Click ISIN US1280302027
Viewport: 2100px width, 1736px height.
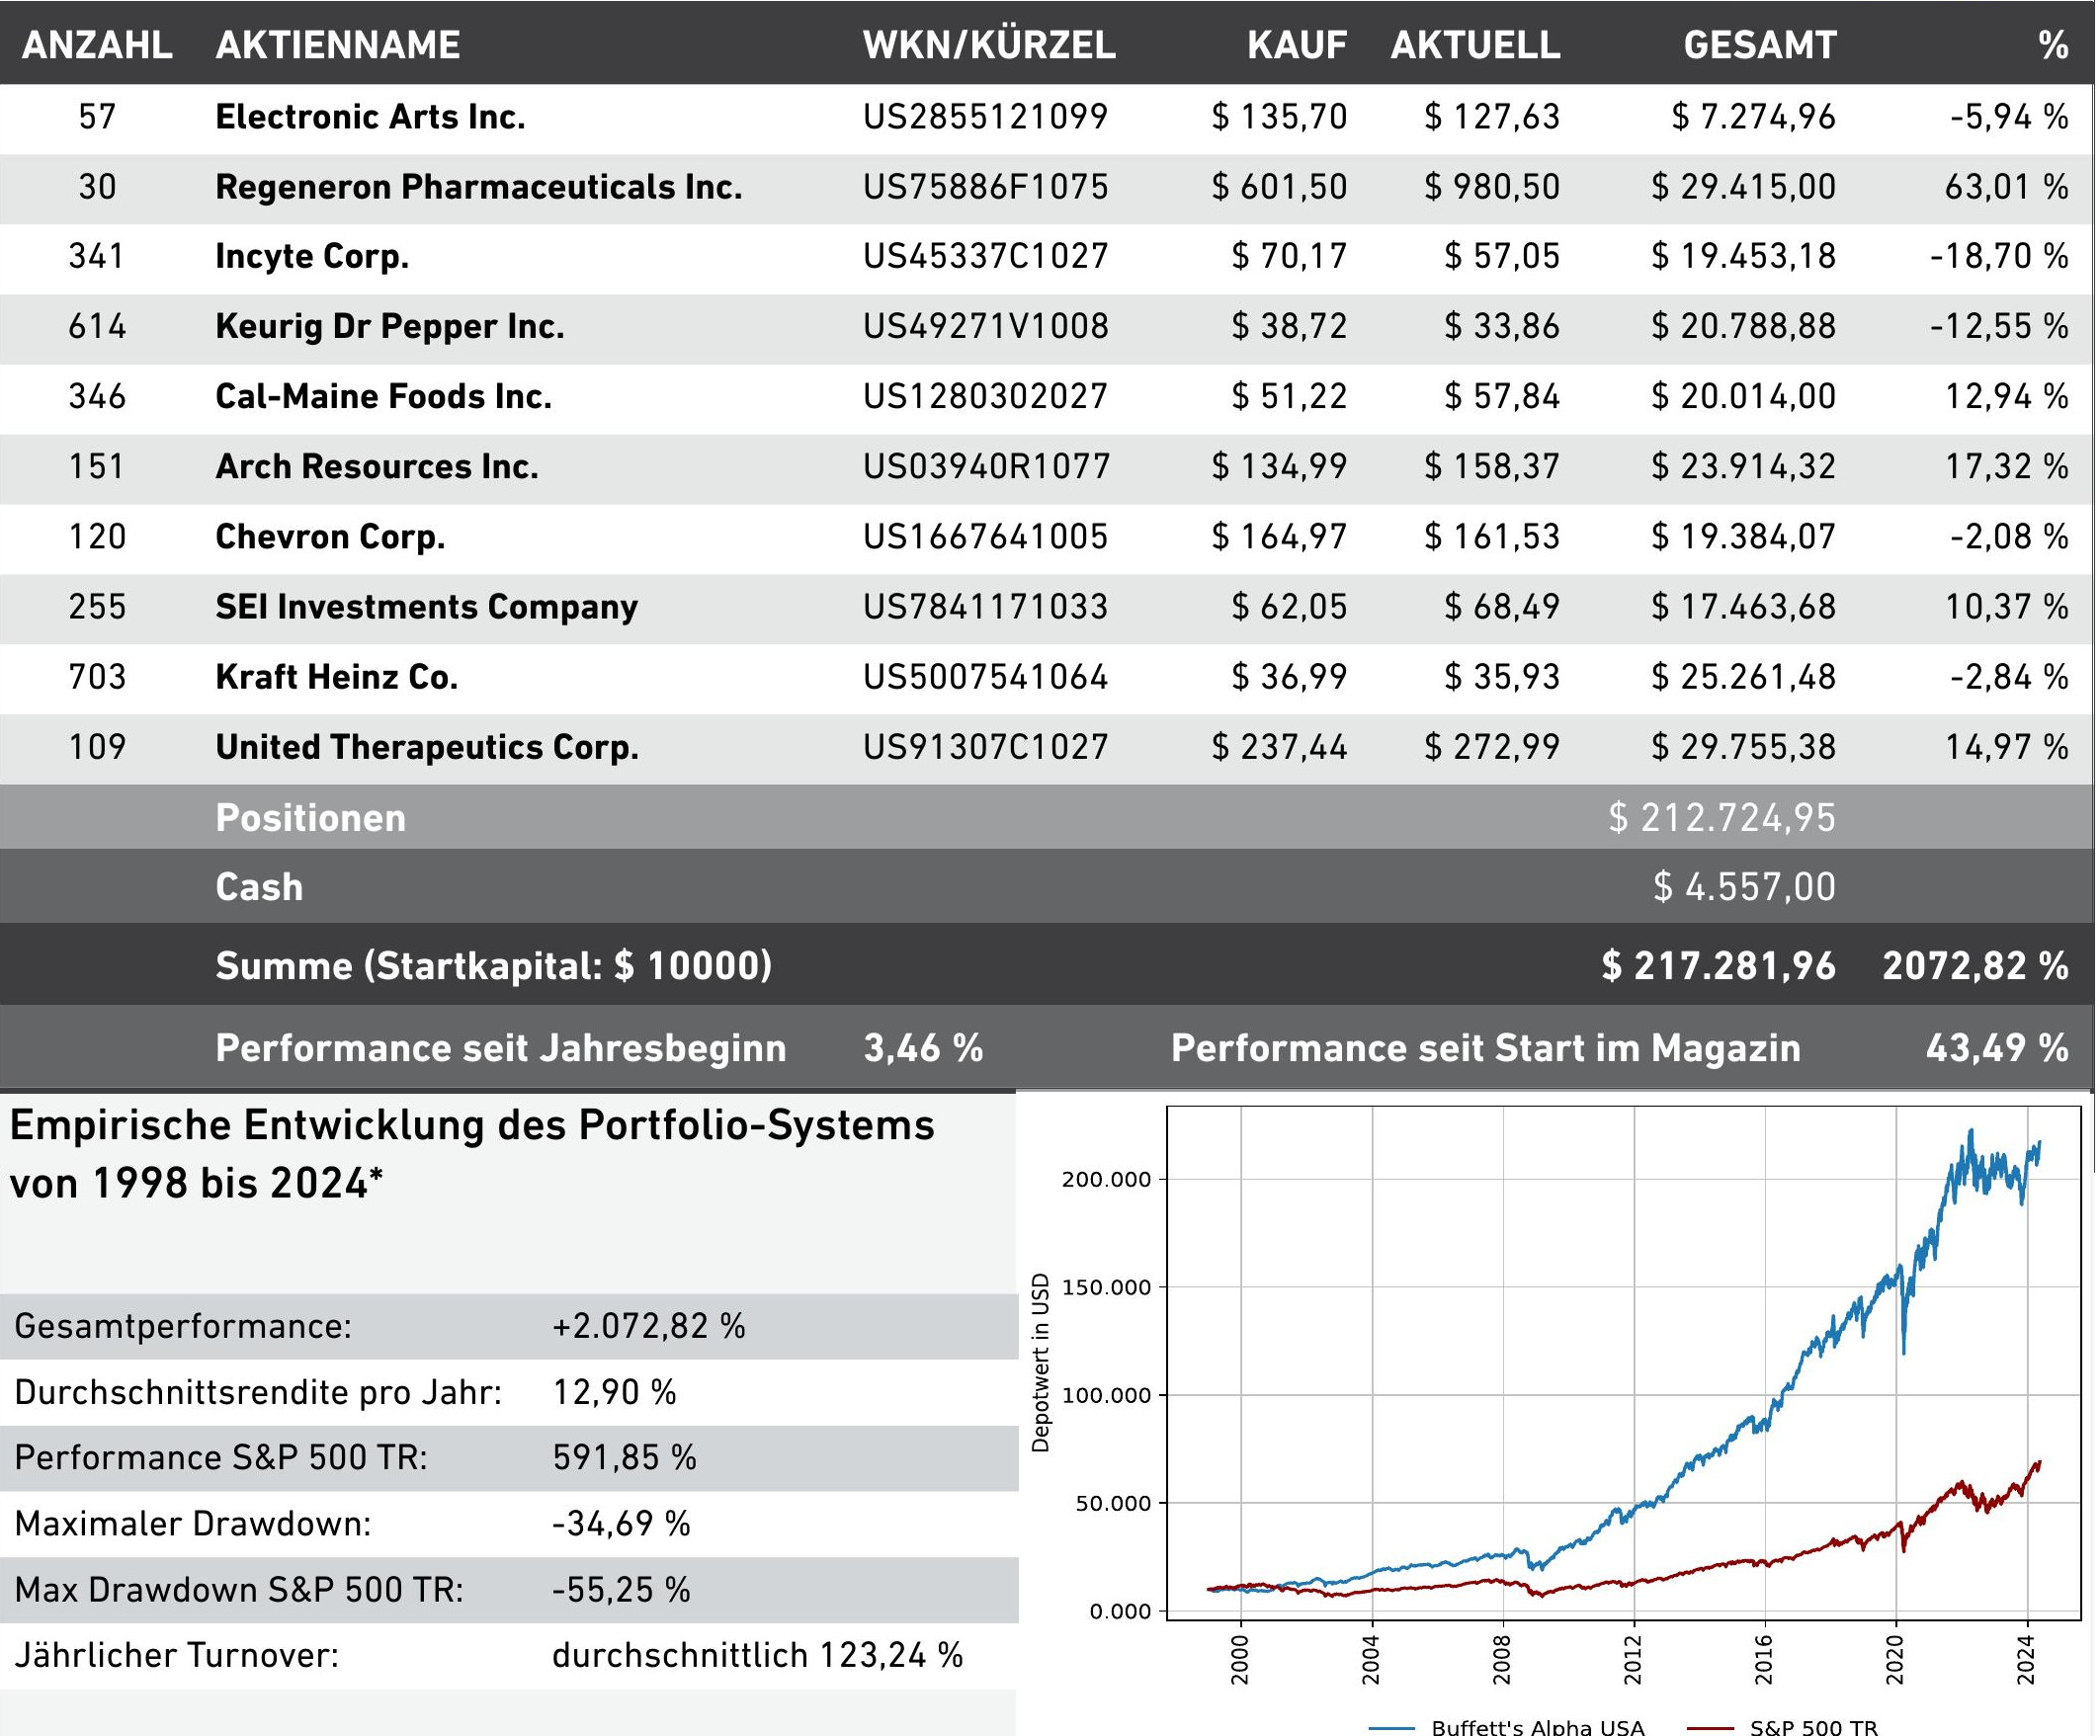pos(986,397)
